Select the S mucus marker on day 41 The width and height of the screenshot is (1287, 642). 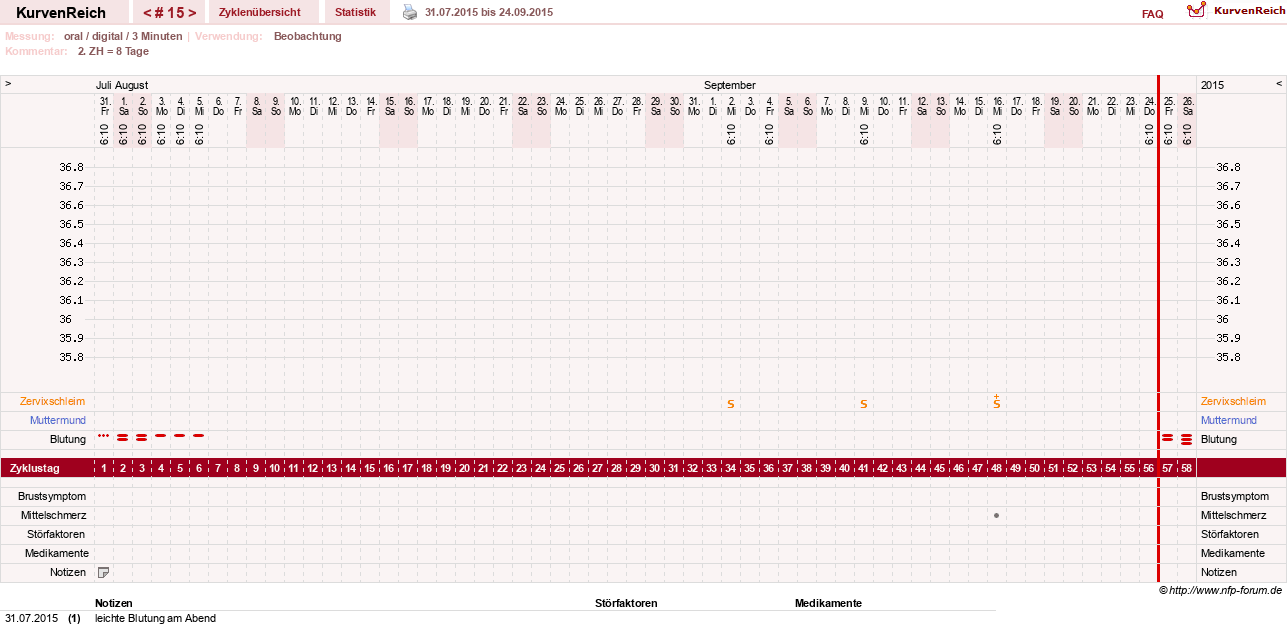point(864,404)
